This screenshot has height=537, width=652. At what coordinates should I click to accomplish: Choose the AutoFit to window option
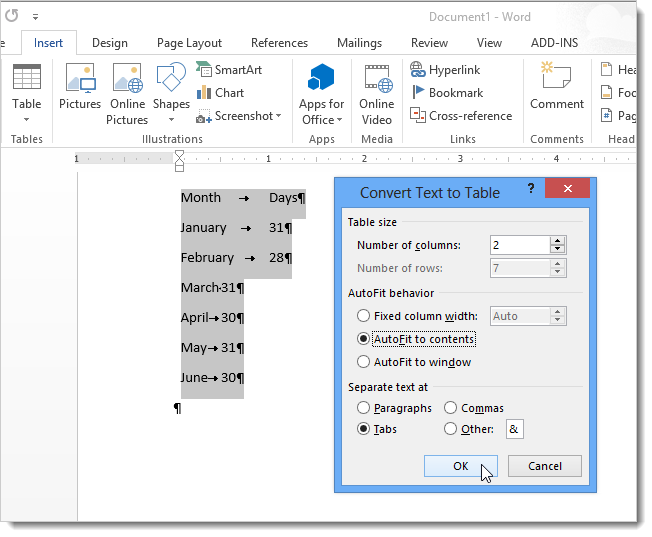[x=364, y=362]
